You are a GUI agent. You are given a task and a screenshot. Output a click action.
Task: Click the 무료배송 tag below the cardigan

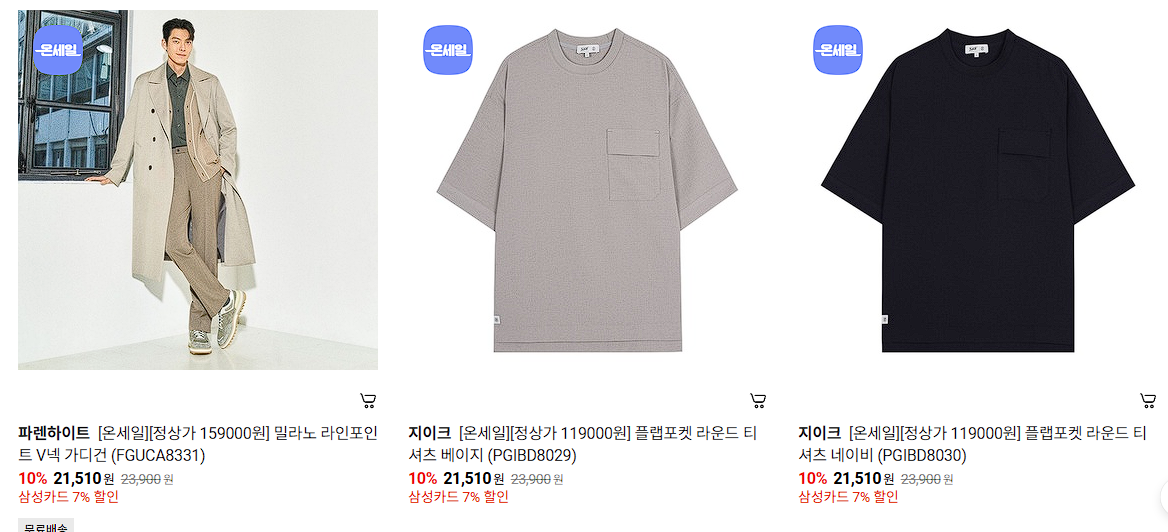(45, 526)
